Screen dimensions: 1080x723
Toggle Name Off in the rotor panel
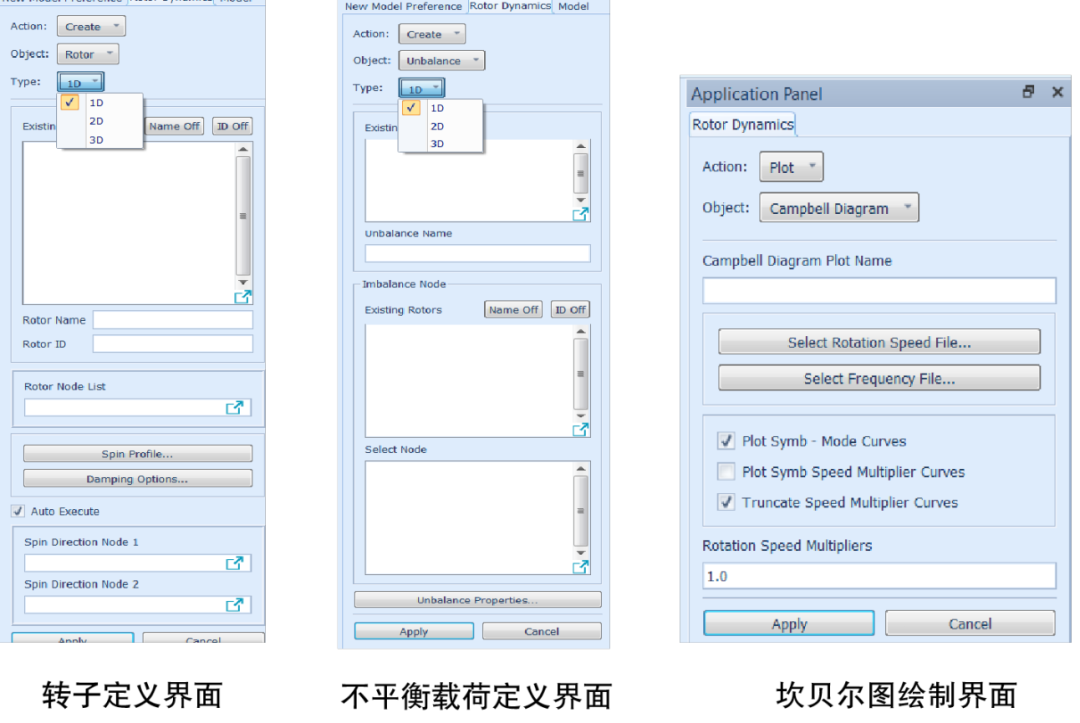(174, 127)
